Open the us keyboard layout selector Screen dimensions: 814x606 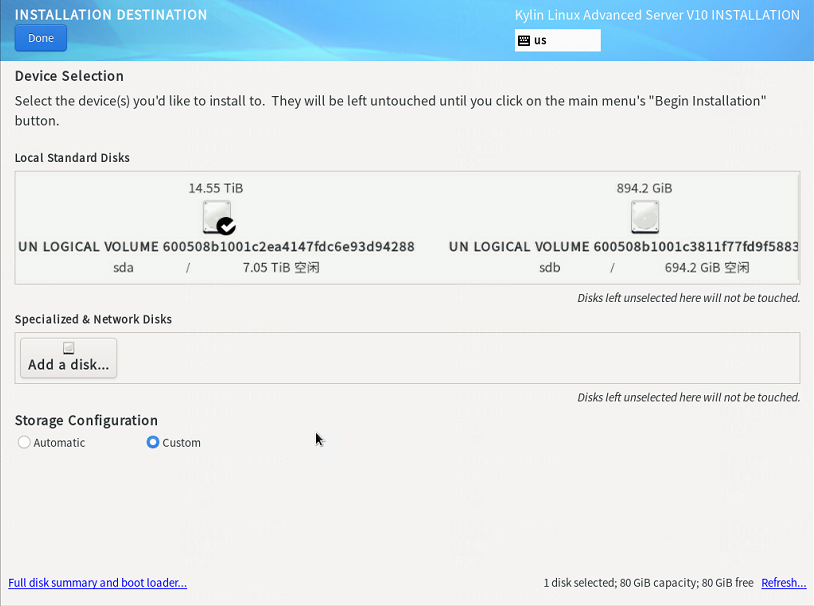[x=558, y=41]
